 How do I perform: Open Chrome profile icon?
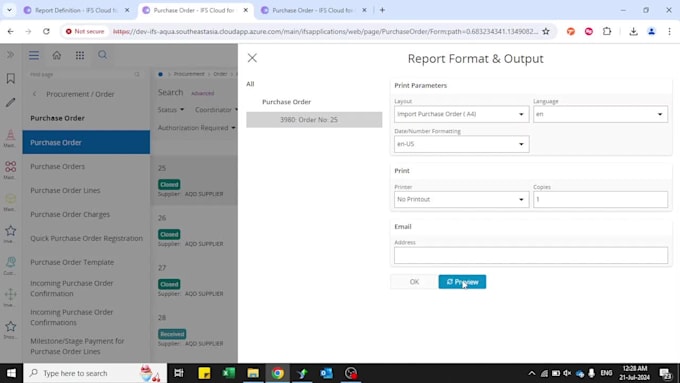651,31
